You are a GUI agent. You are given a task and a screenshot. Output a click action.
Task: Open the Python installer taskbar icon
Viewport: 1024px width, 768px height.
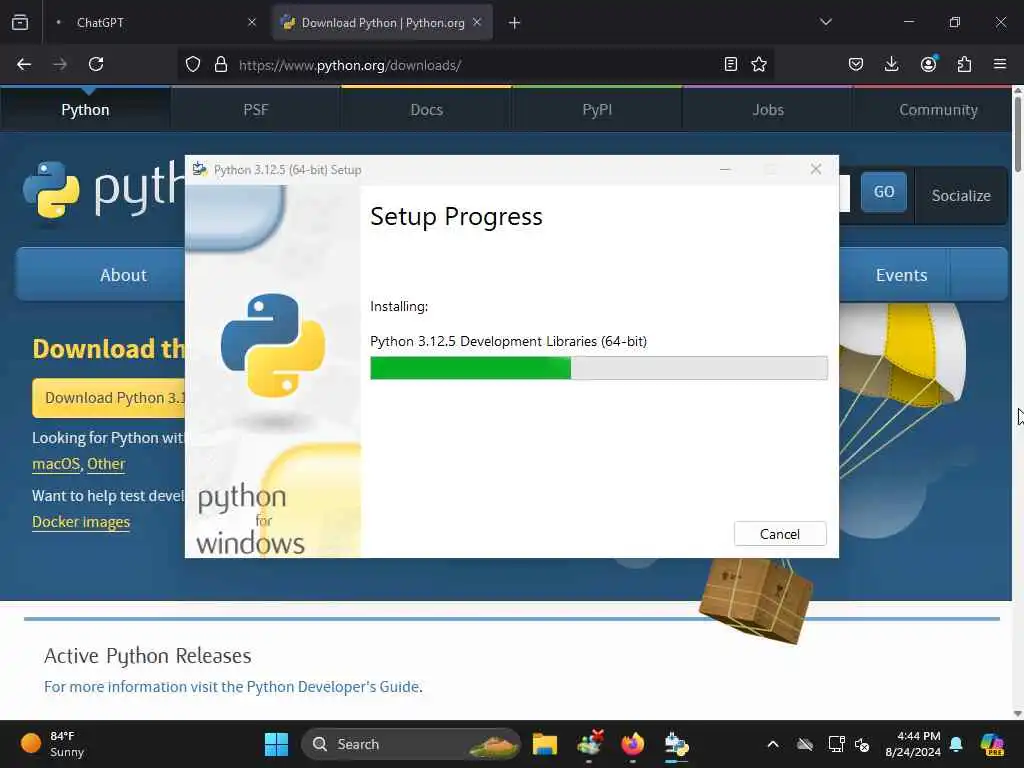[676, 744]
